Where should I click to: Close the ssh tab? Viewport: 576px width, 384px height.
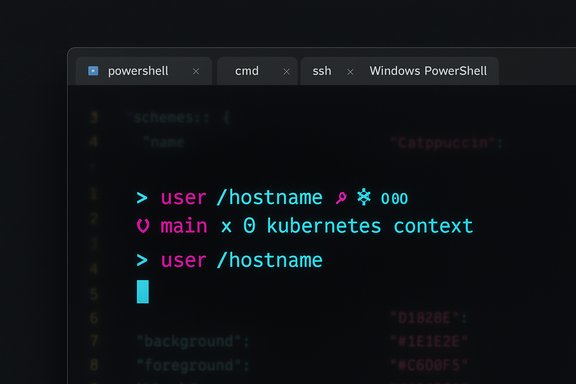click(350, 72)
